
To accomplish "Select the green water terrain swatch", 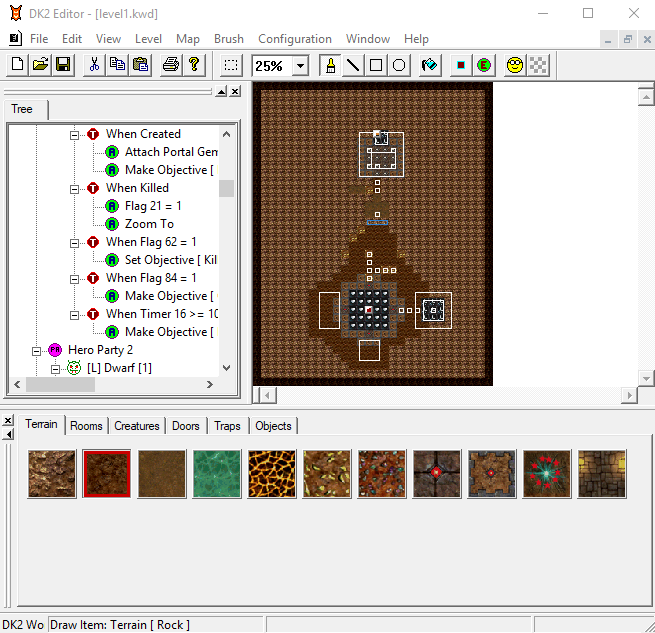I will 217,474.
